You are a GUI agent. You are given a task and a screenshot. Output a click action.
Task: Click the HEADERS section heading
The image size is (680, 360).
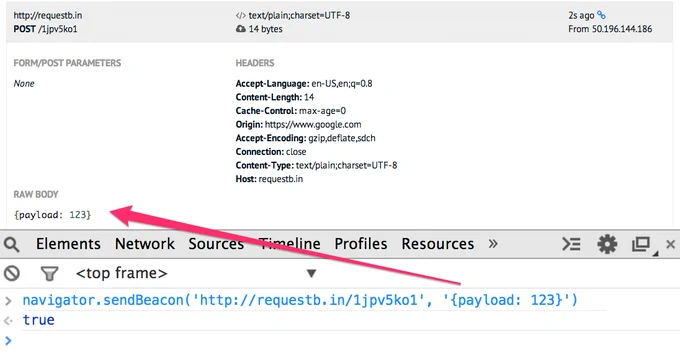coord(255,63)
